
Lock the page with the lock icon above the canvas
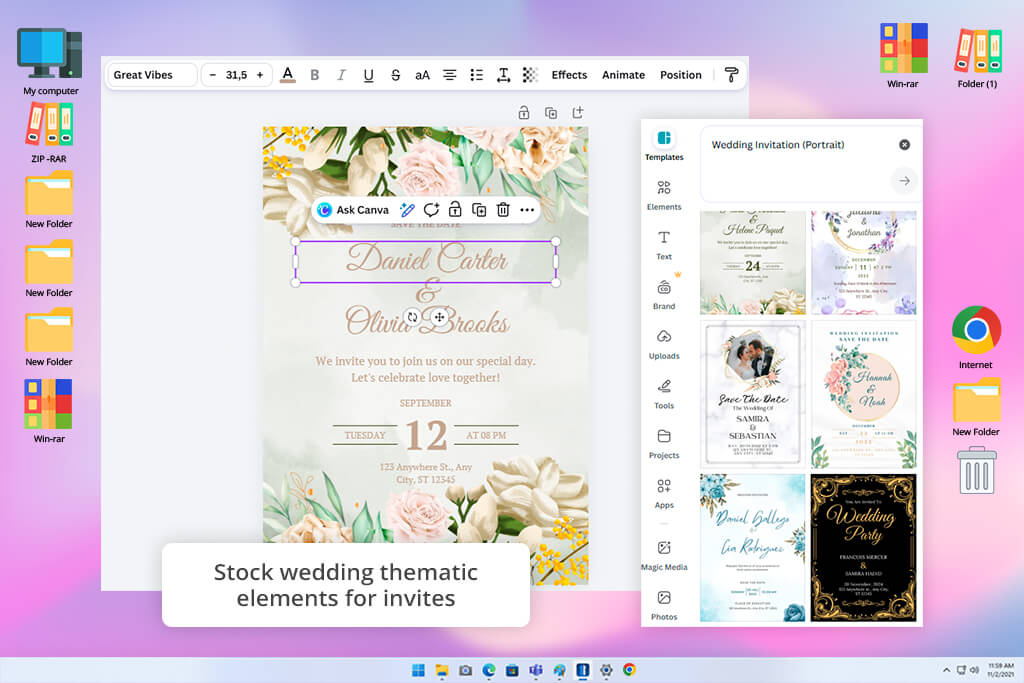tap(524, 113)
